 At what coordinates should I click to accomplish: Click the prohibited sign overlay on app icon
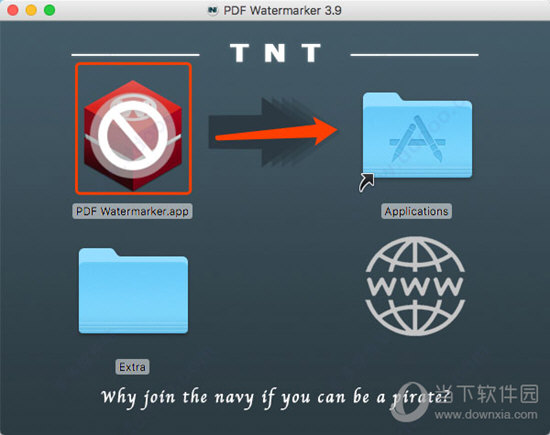click(x=133, y=136)
